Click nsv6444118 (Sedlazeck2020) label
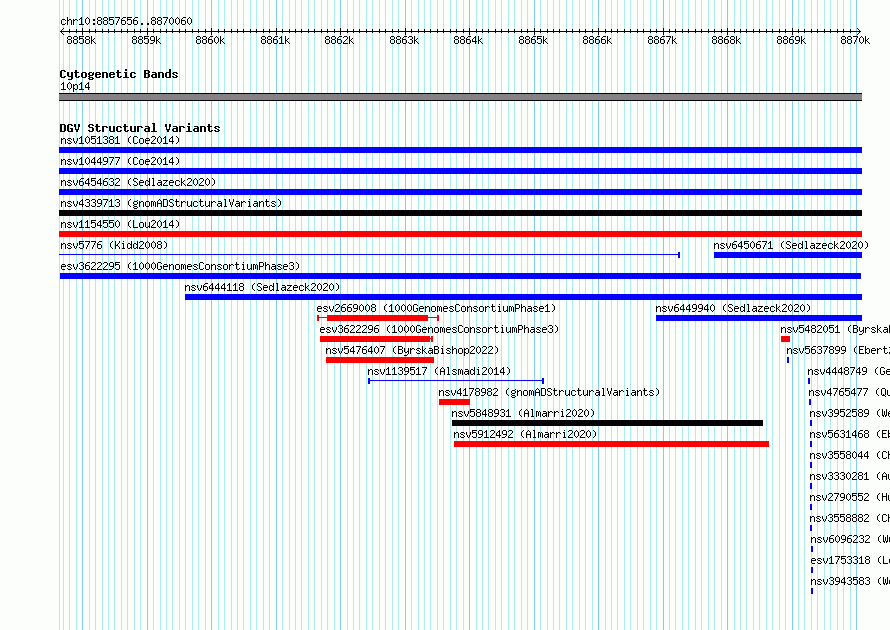The width and height of the screenshot is (890, 630). click(x=262, y=287)
